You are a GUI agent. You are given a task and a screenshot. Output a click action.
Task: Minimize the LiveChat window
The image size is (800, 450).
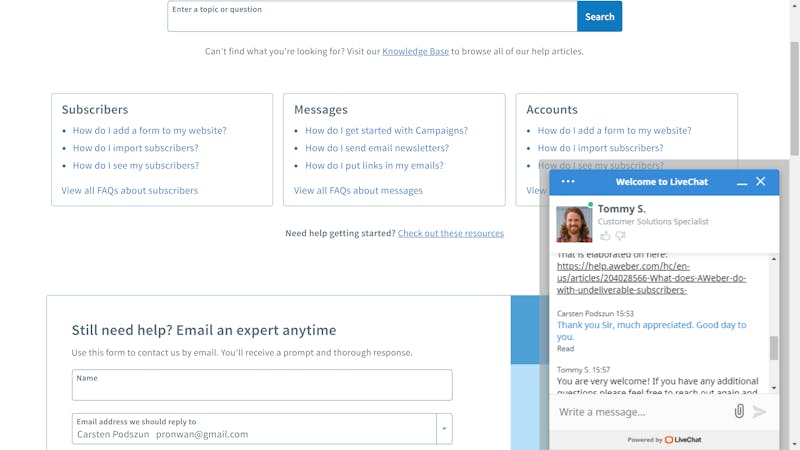pyautogui.click(x=742, y=182)
